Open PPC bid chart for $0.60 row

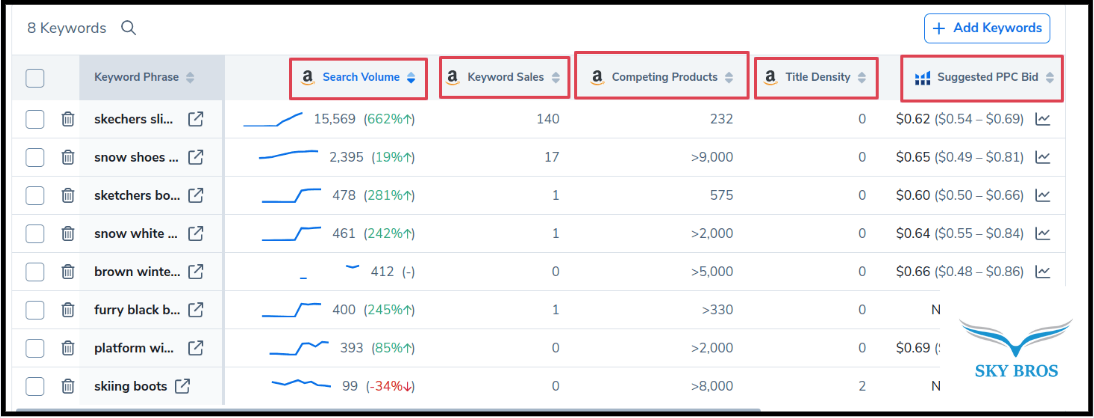click(x=1042, y=195)
